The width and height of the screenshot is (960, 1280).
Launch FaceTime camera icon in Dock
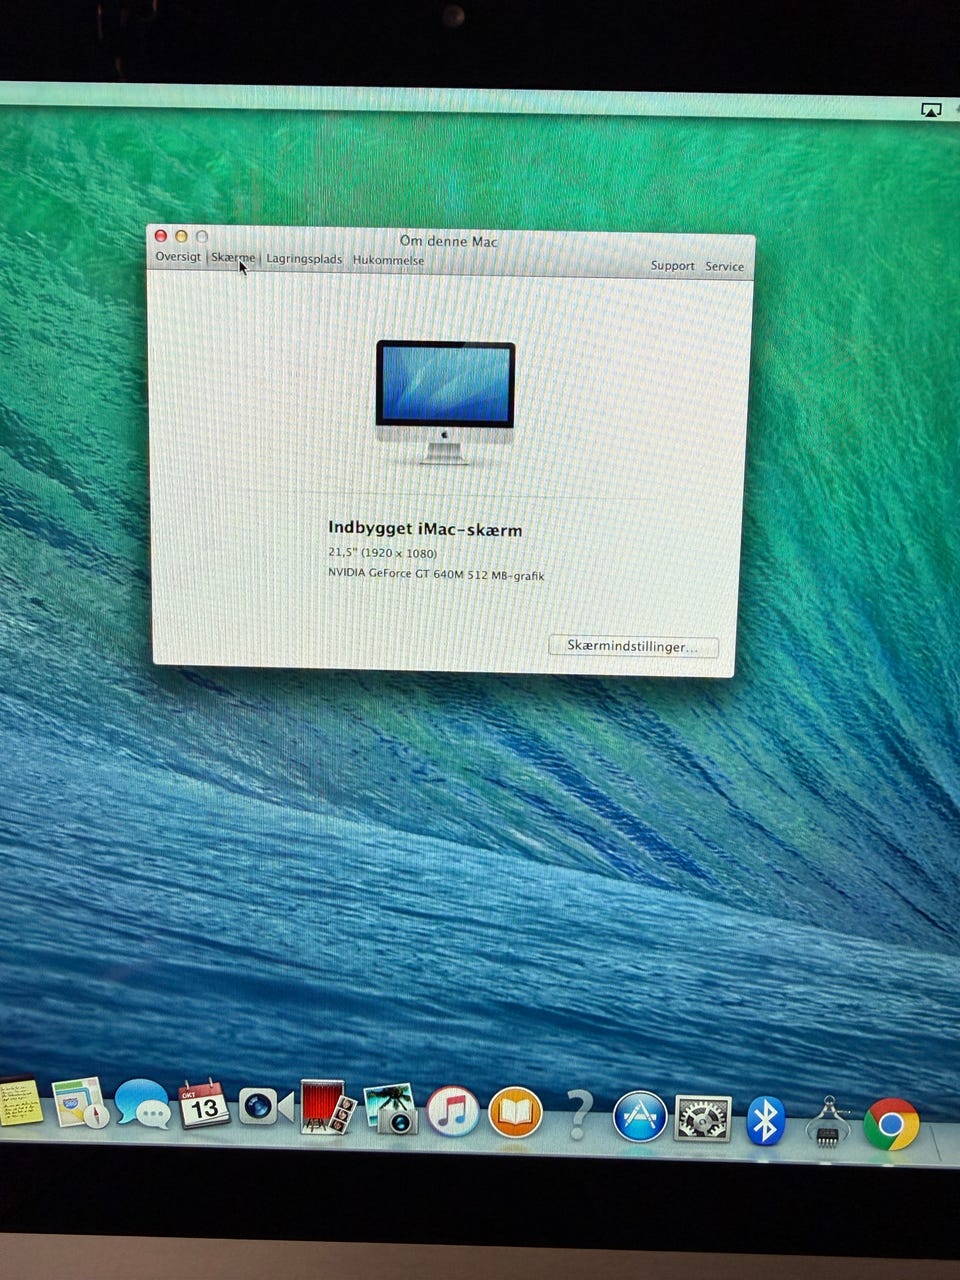pos(265,1106)
